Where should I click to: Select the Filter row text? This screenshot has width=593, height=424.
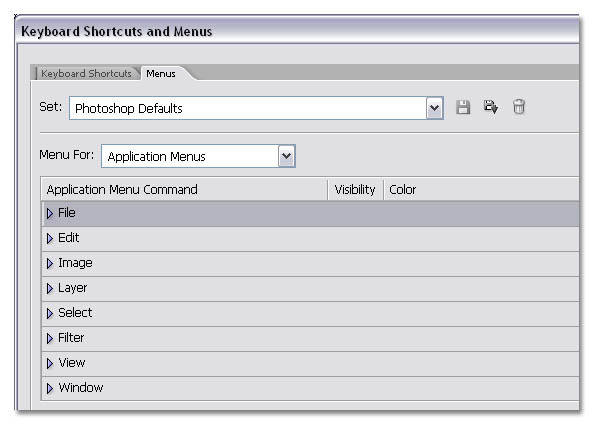point(71,337)
